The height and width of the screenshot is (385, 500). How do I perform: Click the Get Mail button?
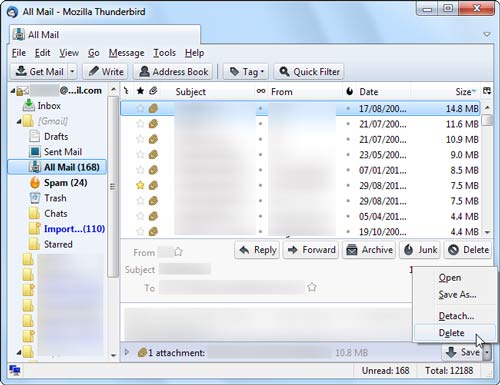tap(39, 72)
